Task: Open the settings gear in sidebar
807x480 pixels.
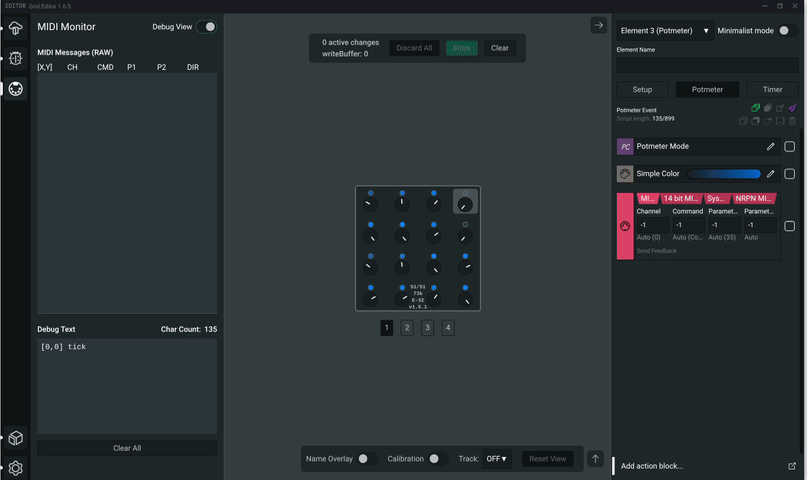Action: point(15,467)
